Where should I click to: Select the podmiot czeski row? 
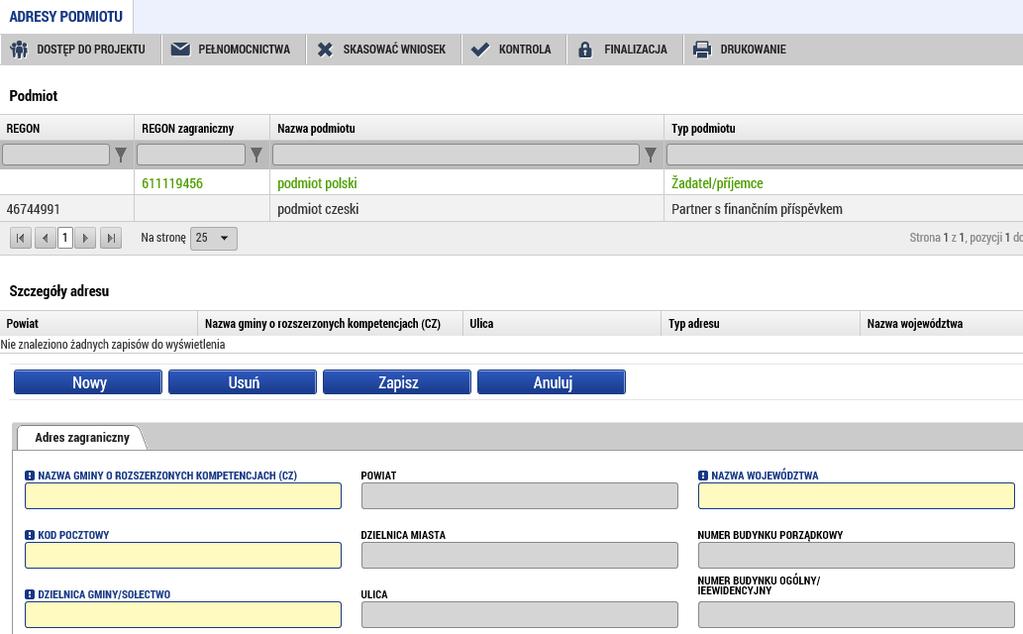(x=512, y=209)
